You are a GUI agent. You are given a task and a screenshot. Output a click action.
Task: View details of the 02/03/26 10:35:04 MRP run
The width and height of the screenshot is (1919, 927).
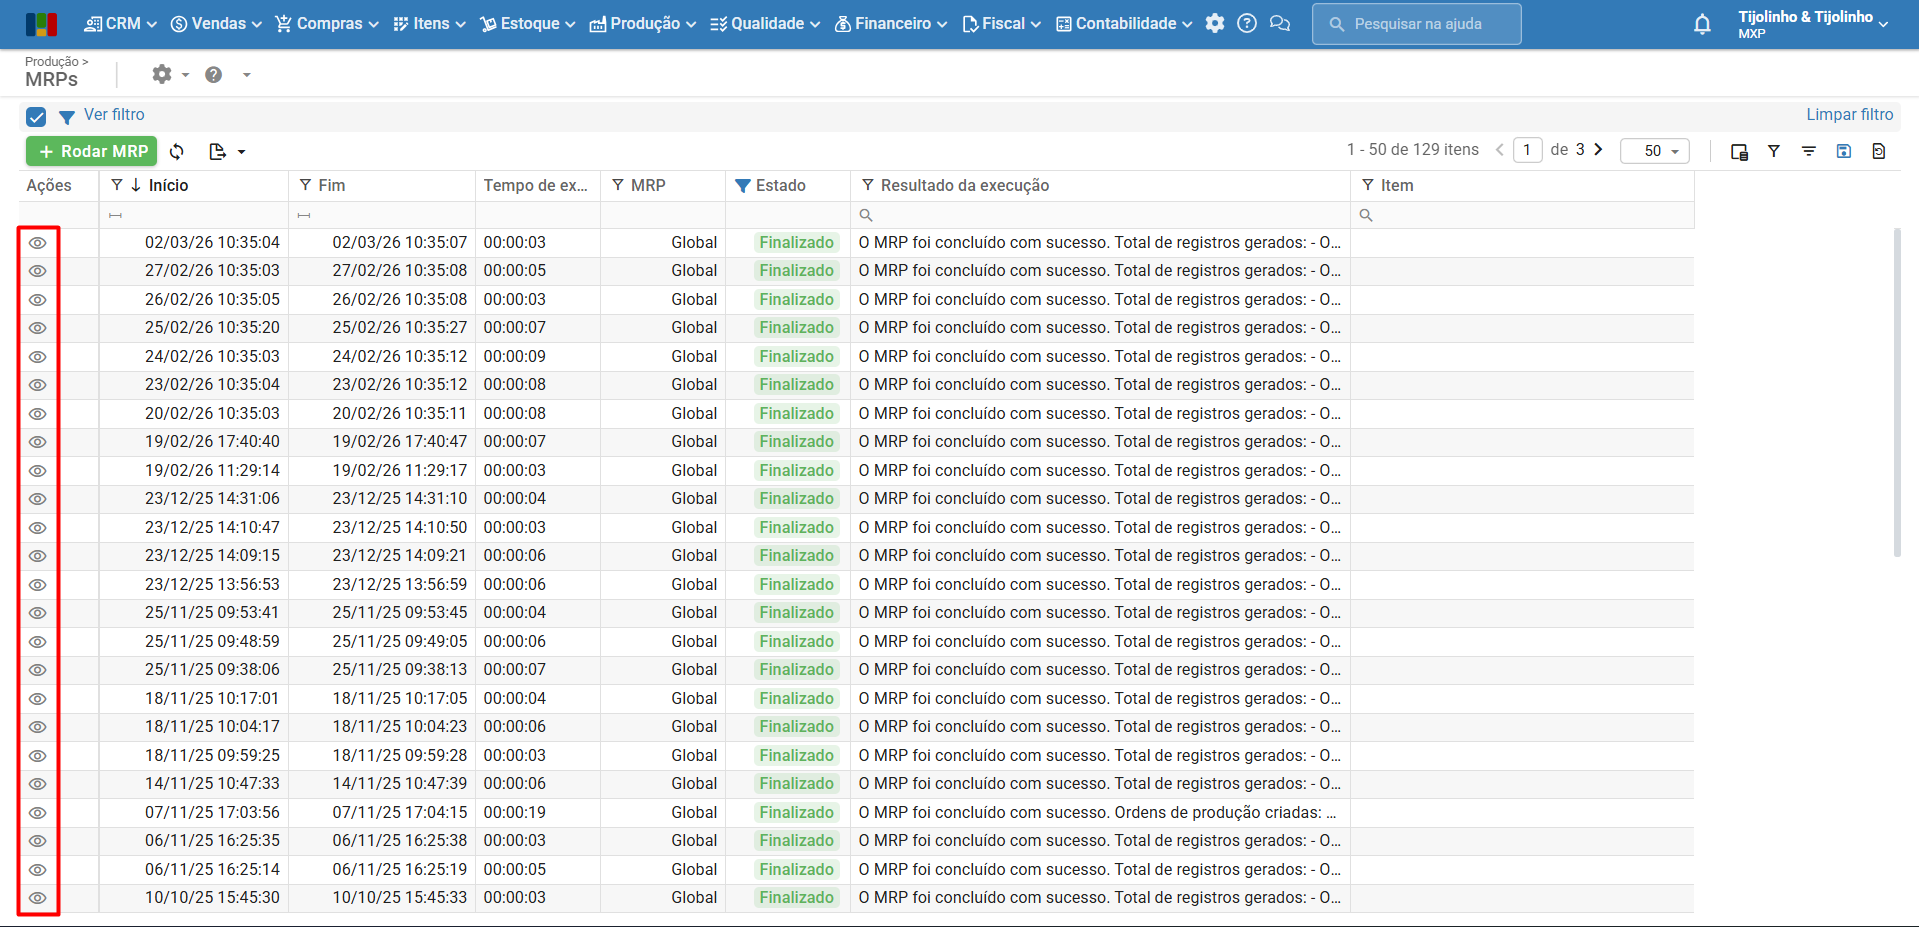coord(38,243)
